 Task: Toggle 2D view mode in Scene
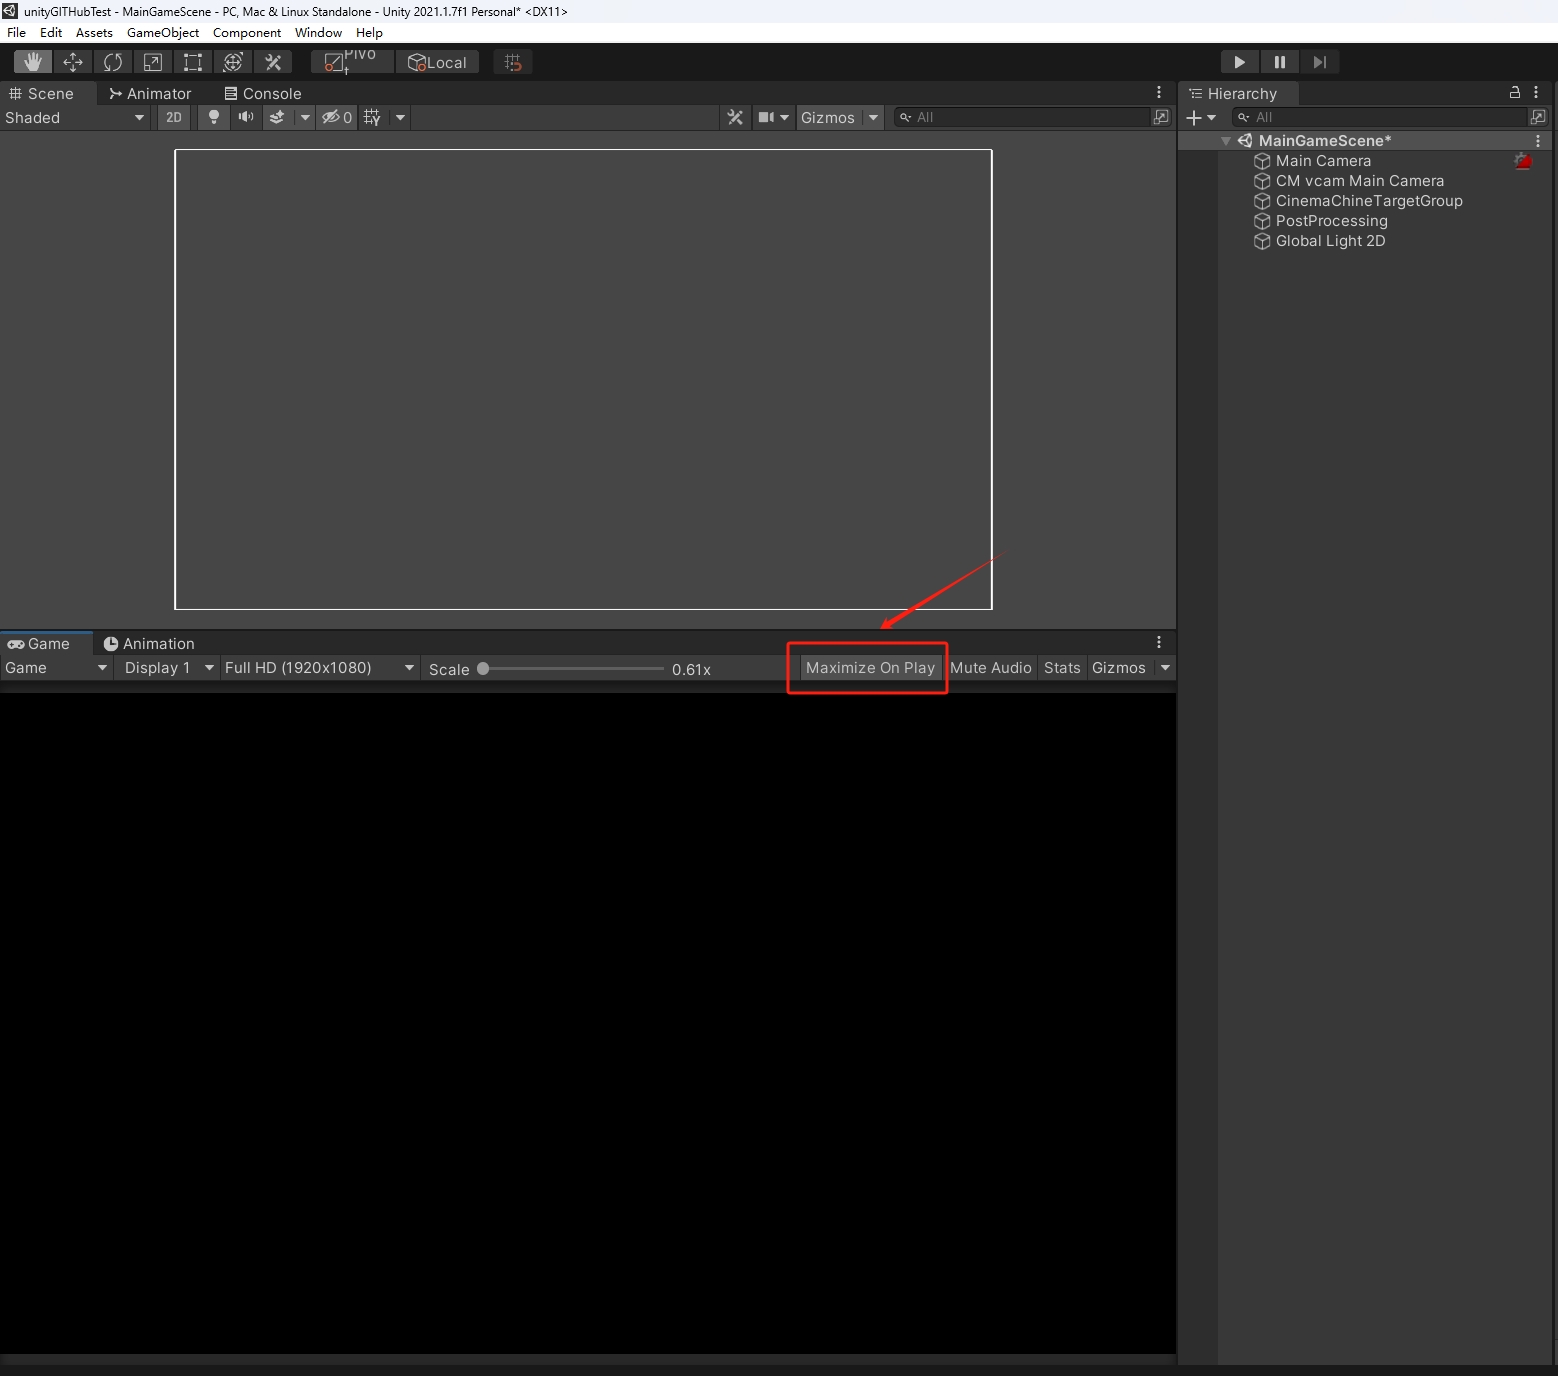(174, 117)
